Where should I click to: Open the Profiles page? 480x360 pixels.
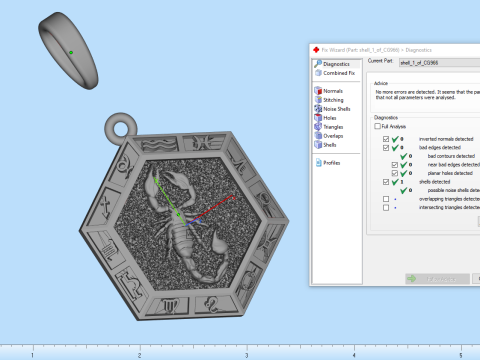(328, 163)
